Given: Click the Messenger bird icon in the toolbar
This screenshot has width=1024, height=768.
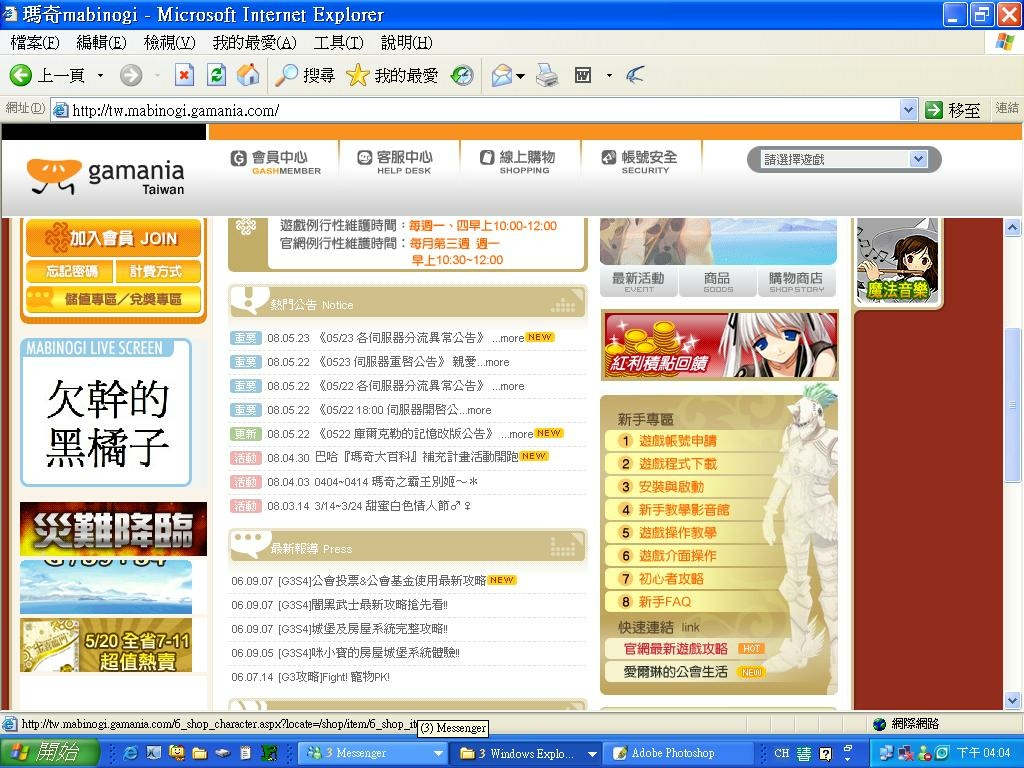Looking at the screenshot, I should click(x=635, y=76).
